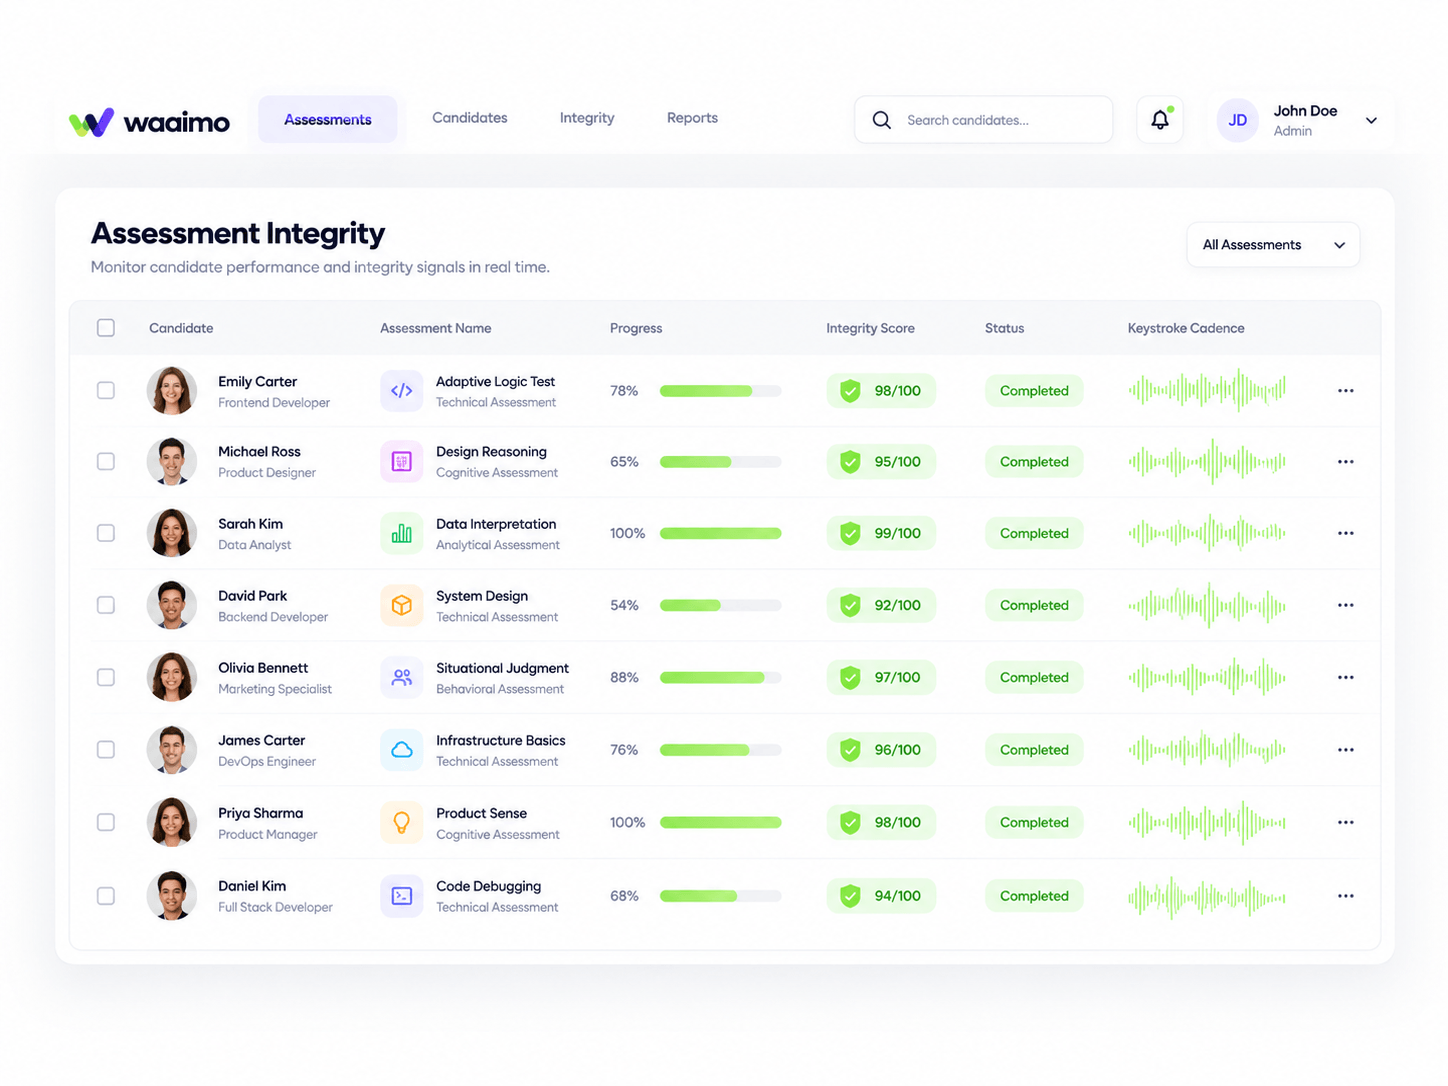Click the 99/100 integrity score badge
1448x1086 pixels.
(881, 534)
